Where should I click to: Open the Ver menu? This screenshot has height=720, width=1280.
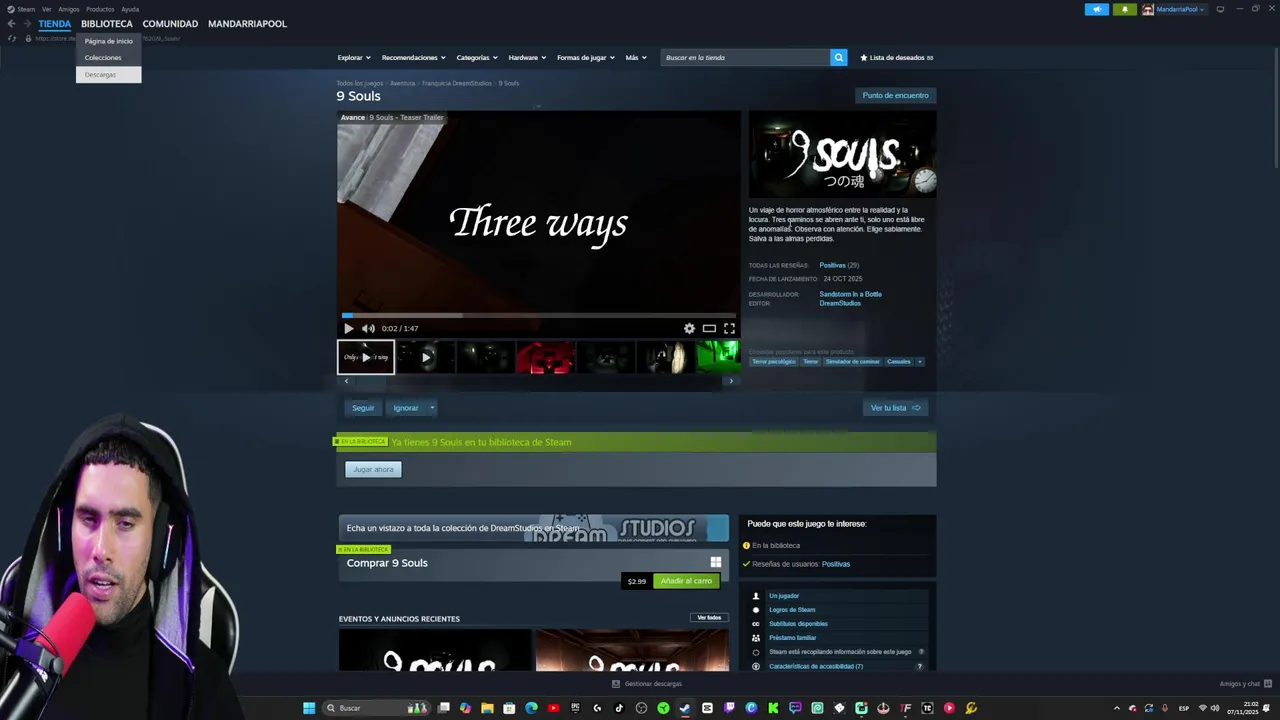coord(46,9)
